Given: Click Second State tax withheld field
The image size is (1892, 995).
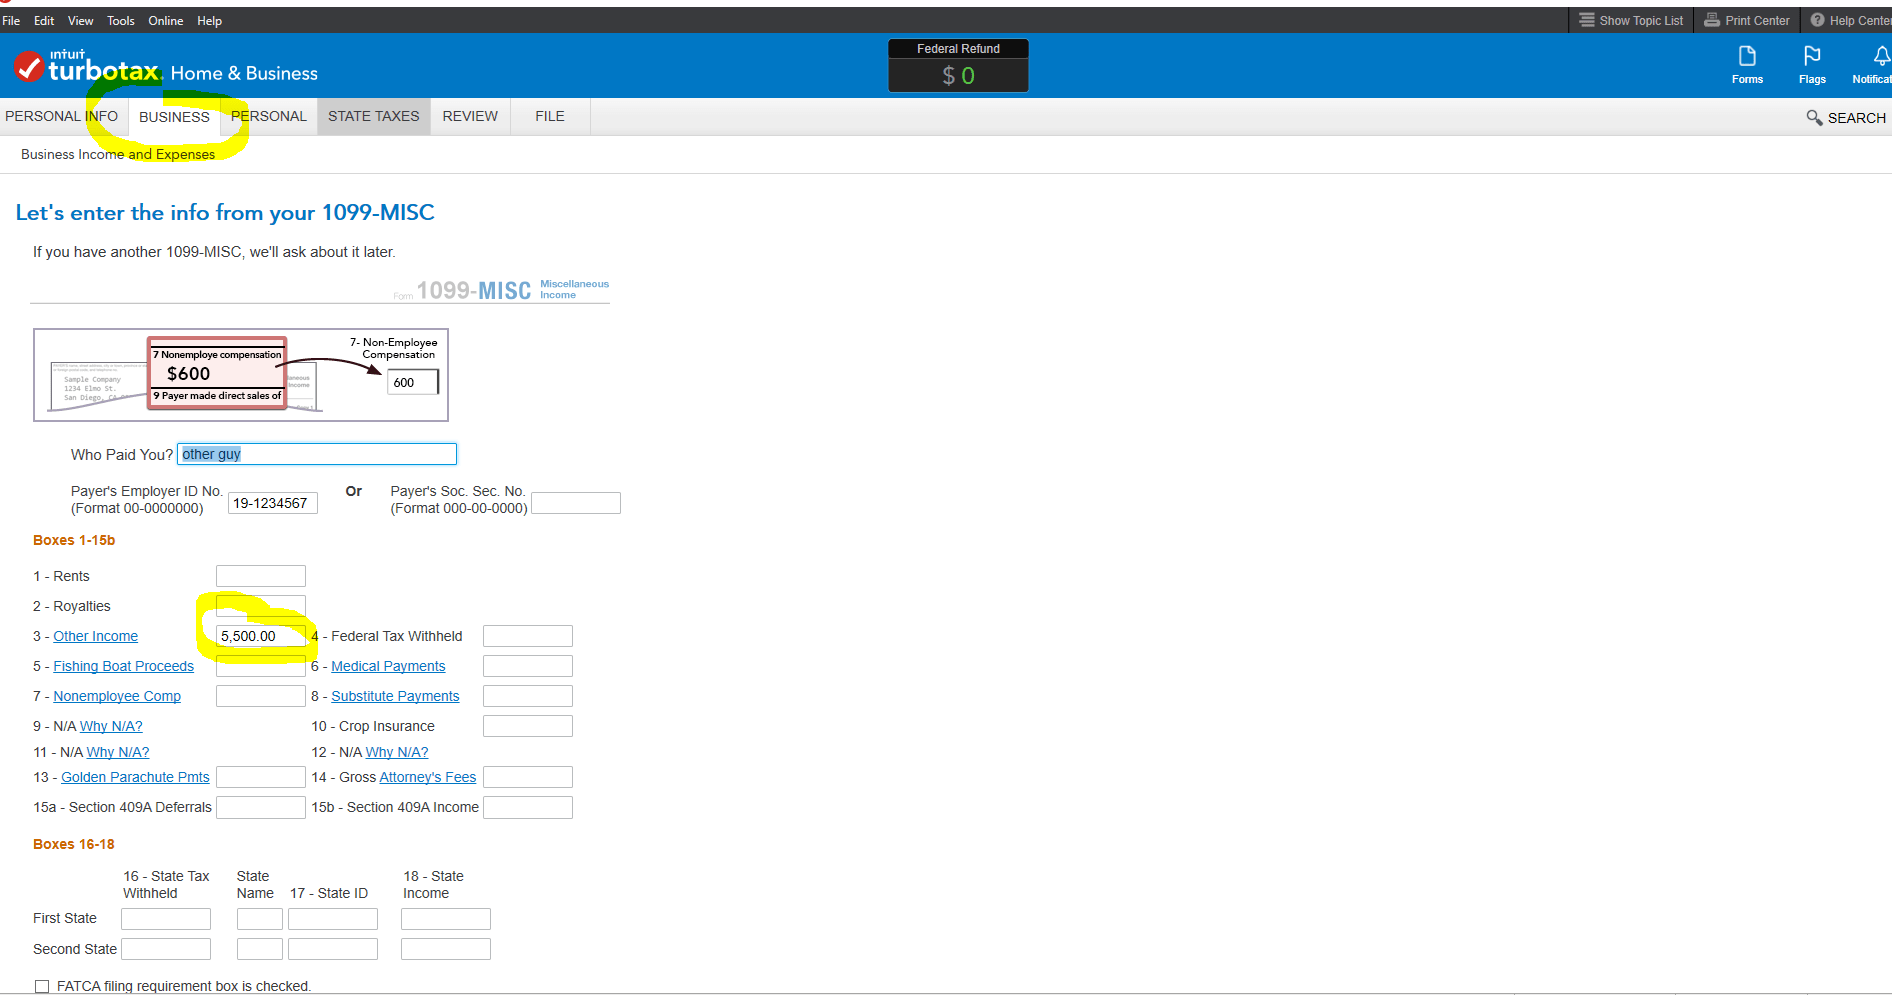Looking at the screenshot, I should coord(166,949).
